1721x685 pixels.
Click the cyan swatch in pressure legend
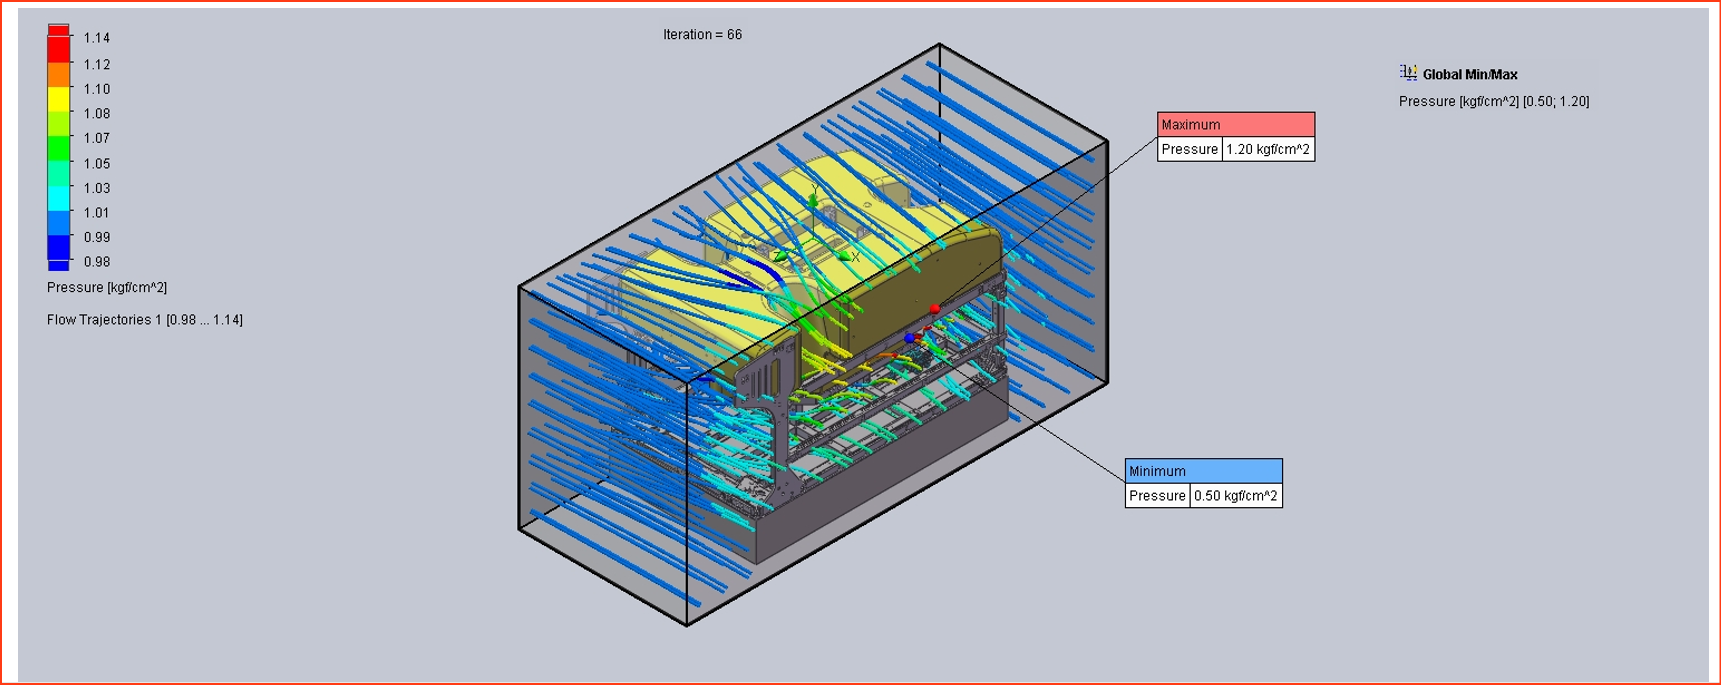pyautogui.click(x=59, y=197)
